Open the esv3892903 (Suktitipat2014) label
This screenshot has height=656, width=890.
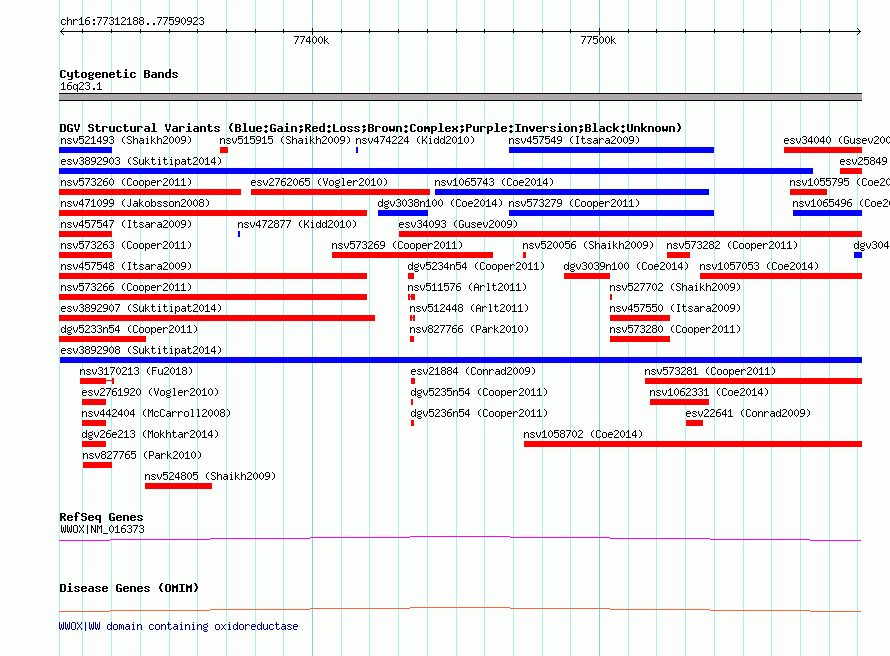tap(141, 161)
